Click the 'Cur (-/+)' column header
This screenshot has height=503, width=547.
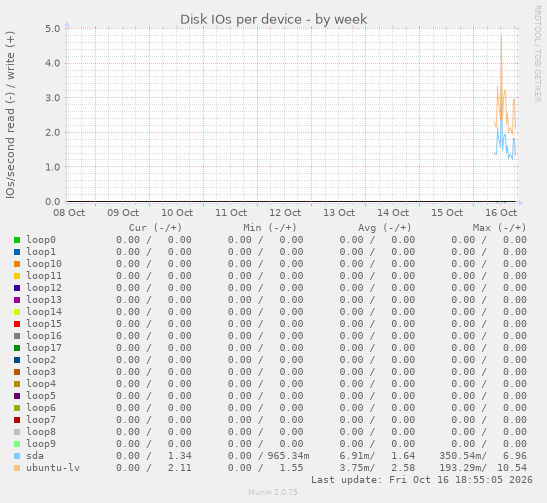(155, 228)
